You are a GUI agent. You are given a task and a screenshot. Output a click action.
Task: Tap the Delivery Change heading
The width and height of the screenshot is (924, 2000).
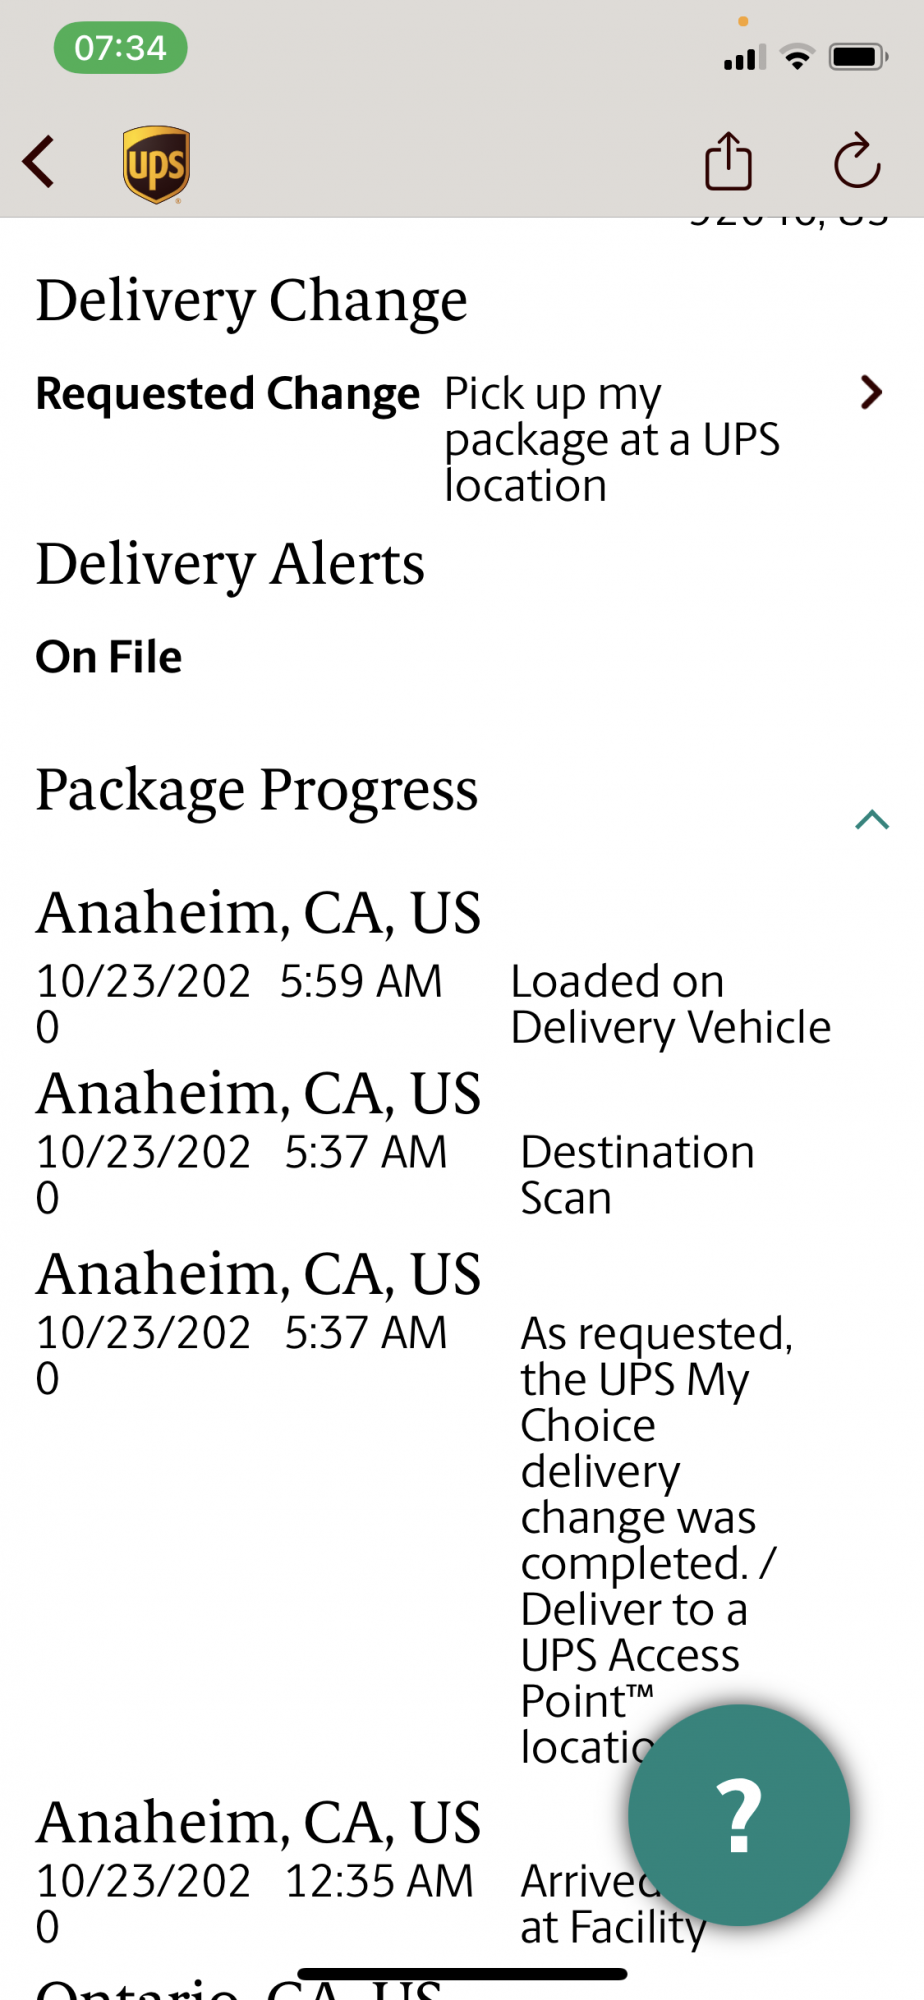point(252,301)
